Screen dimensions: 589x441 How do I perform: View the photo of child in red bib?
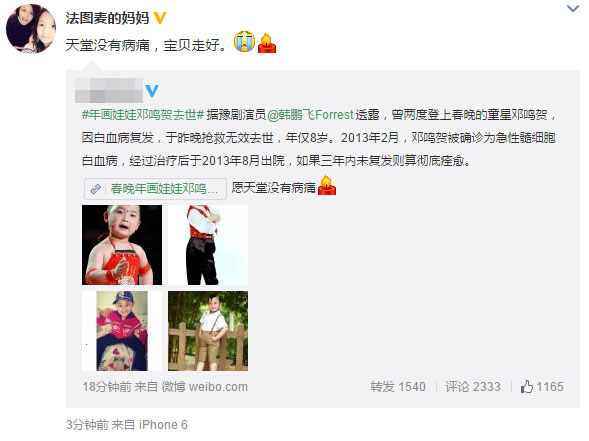(x=122, y=245)
